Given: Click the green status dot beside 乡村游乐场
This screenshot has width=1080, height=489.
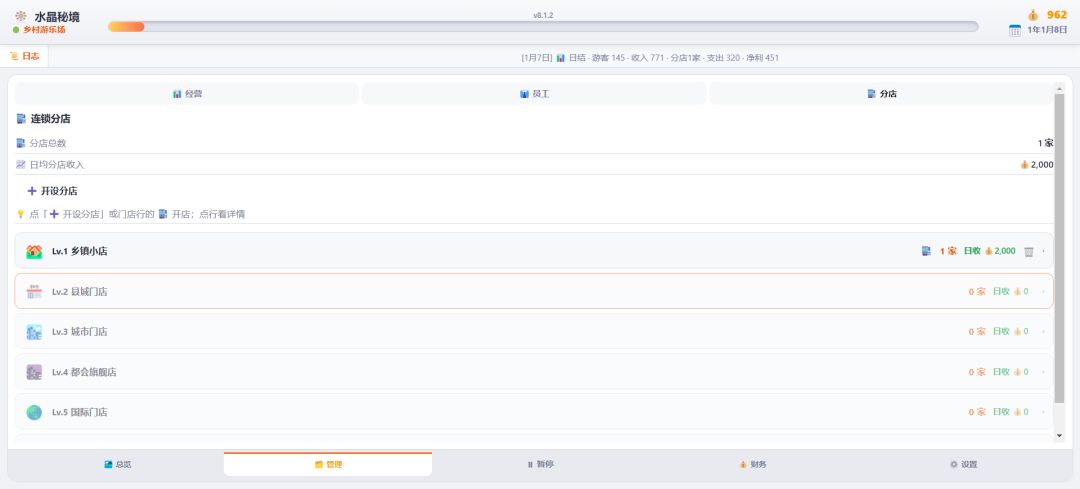Looking at the screenshot, I should click(x=16, y=30).
